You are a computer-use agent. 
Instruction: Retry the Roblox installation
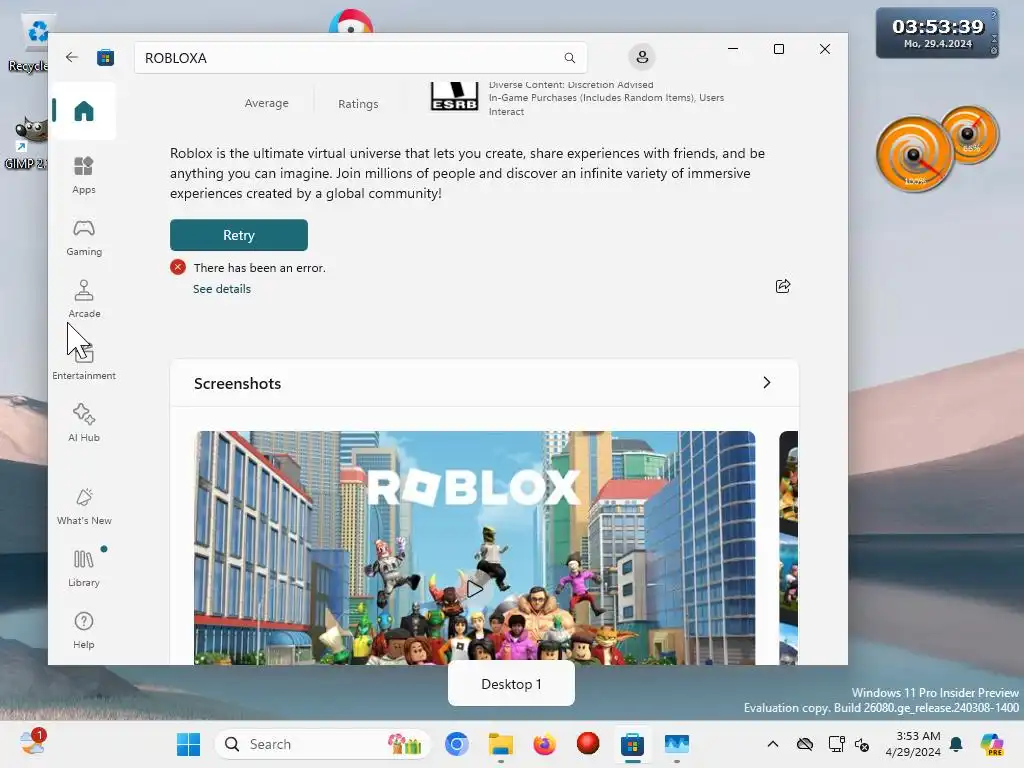coord(238,235)
